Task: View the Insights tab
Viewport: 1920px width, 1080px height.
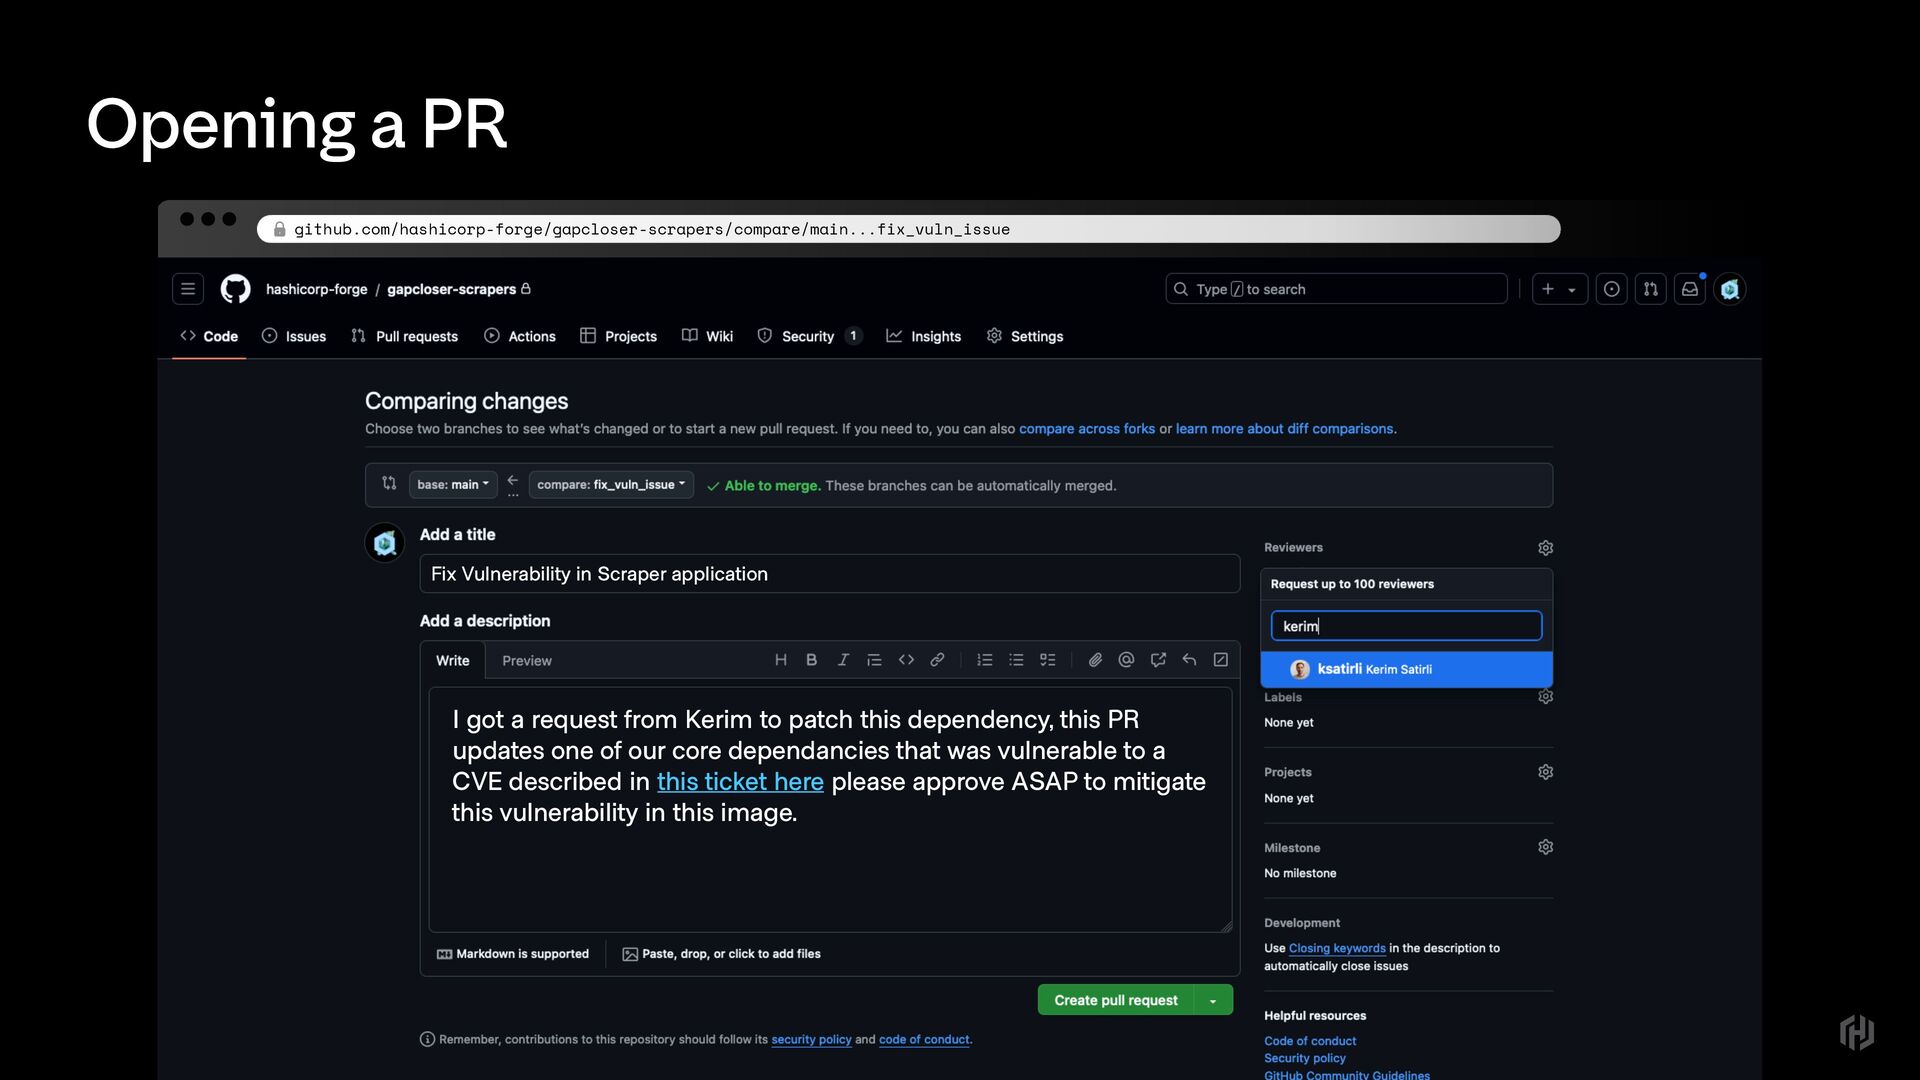Action: pos(923,336)
